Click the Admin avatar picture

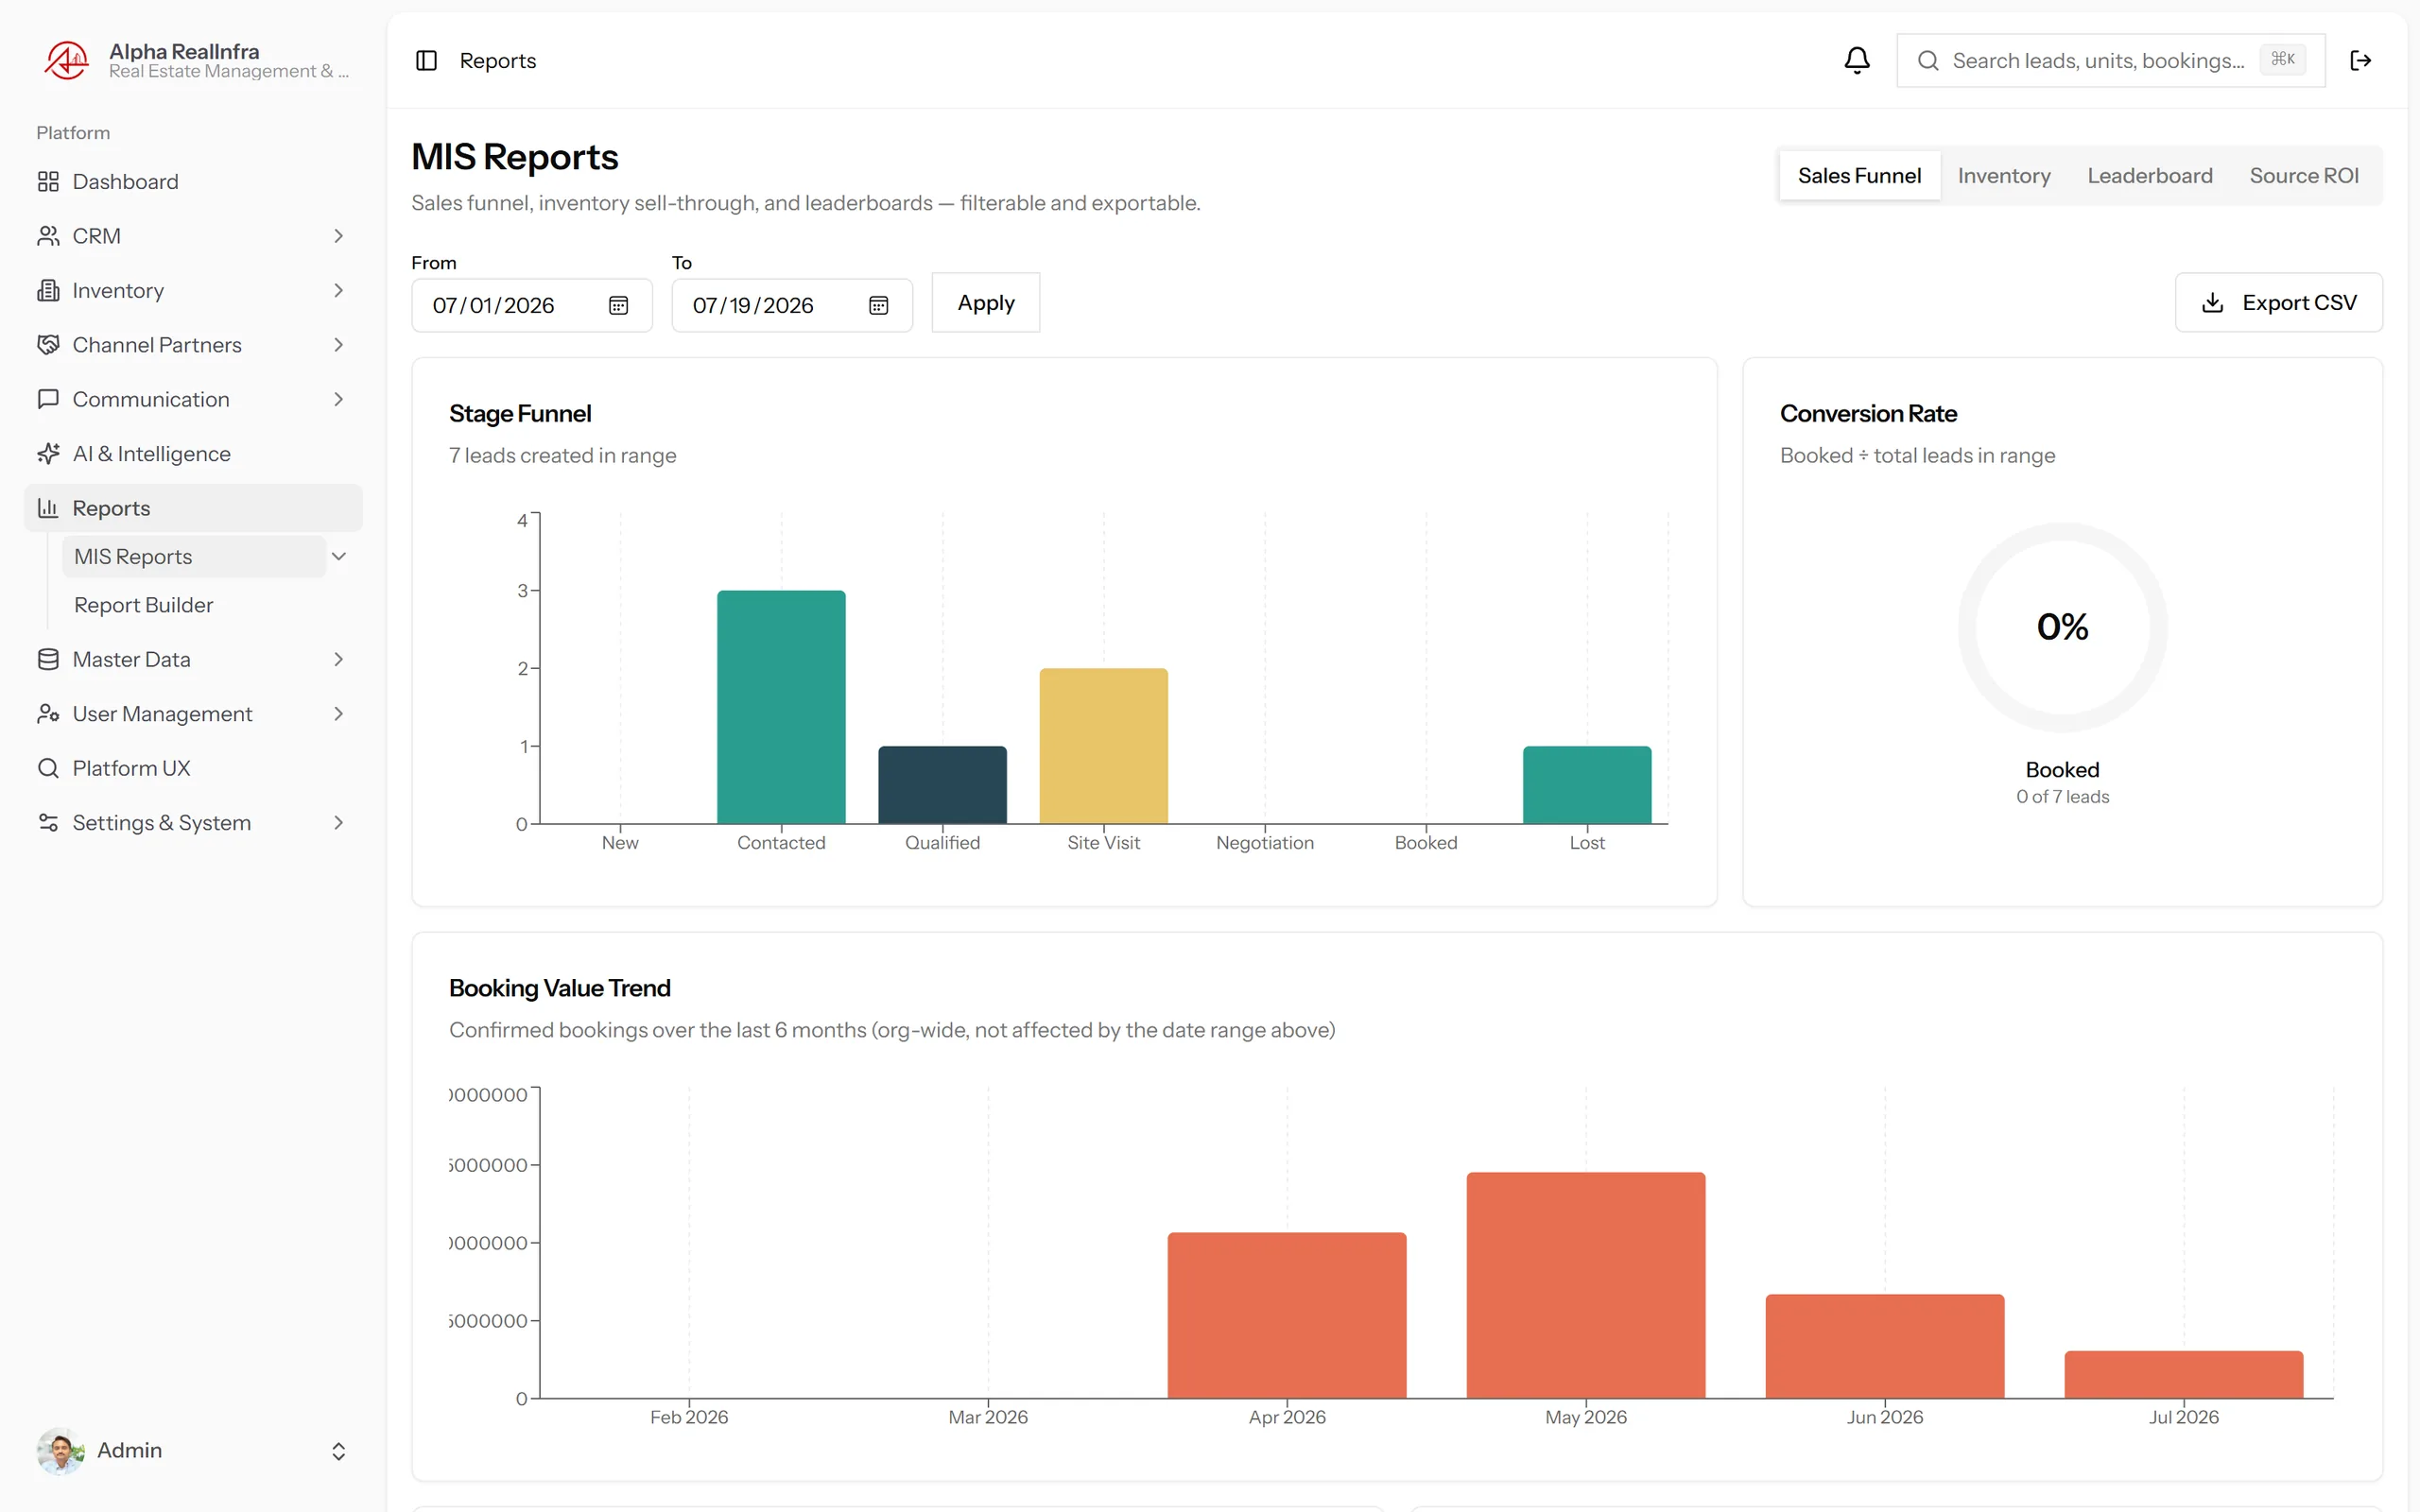pos(60,1450)
